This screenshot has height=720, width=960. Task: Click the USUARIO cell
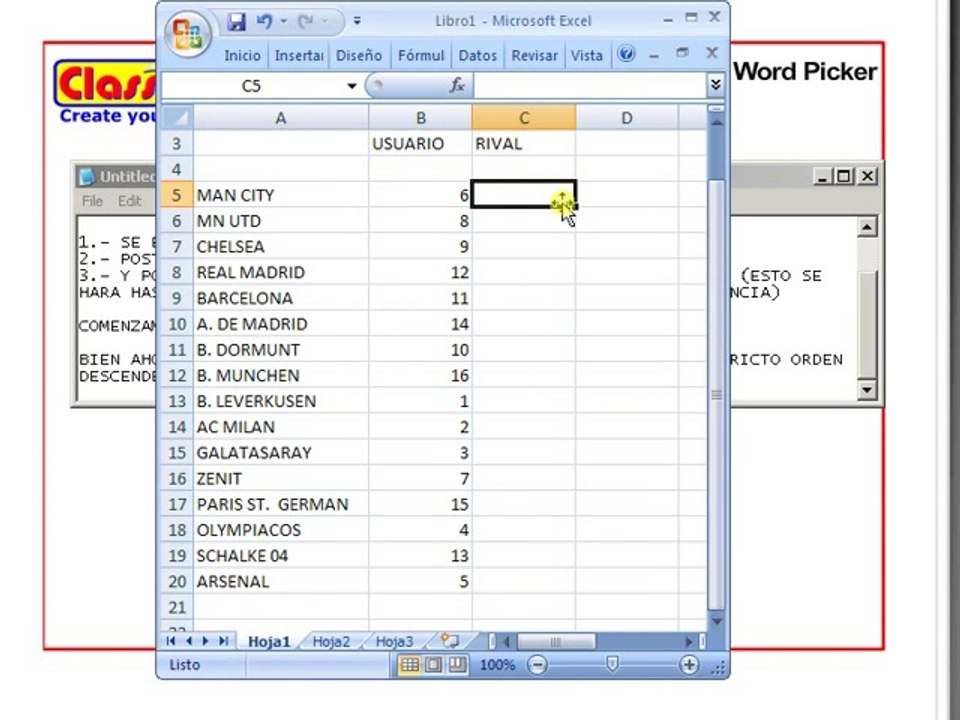click(x=421, y=144)
